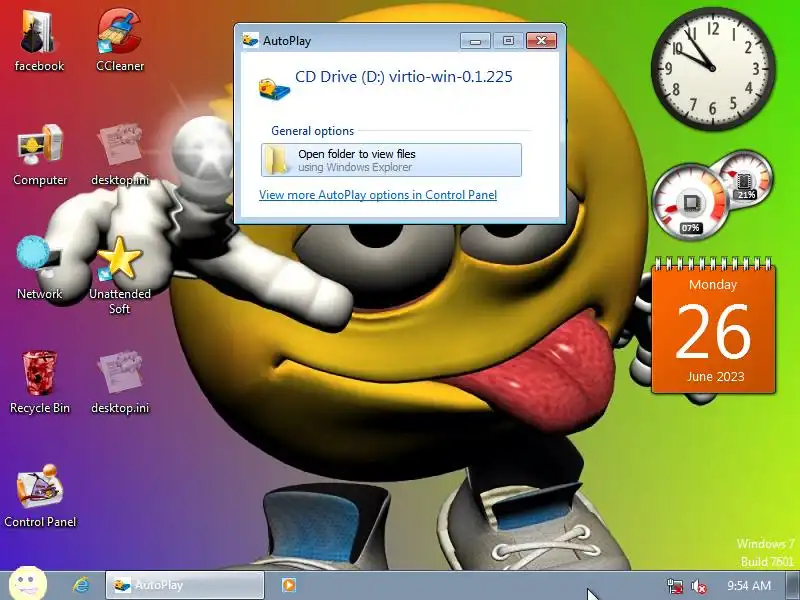Image resolution: width=800 pixels, height=600 pixels.
Task: Click the muted volume tray icon
Action: click(x=698, y=586)
